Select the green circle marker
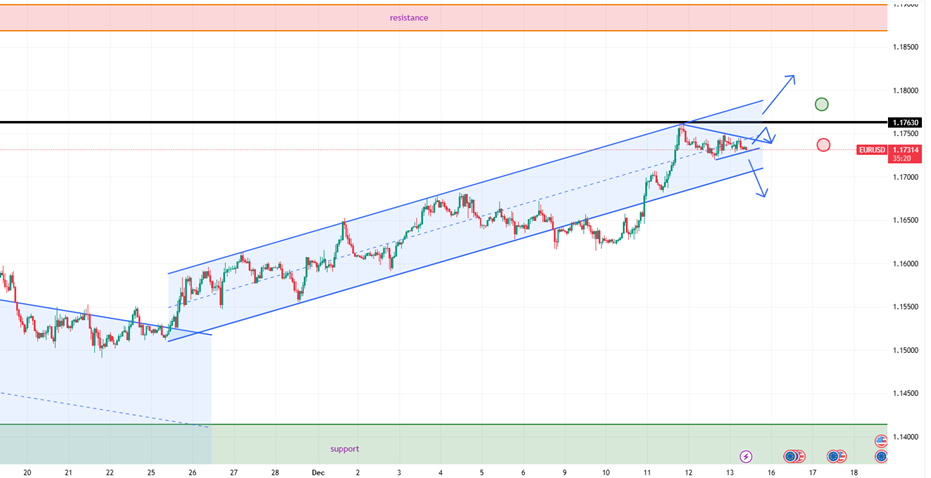 coord(822,104)
